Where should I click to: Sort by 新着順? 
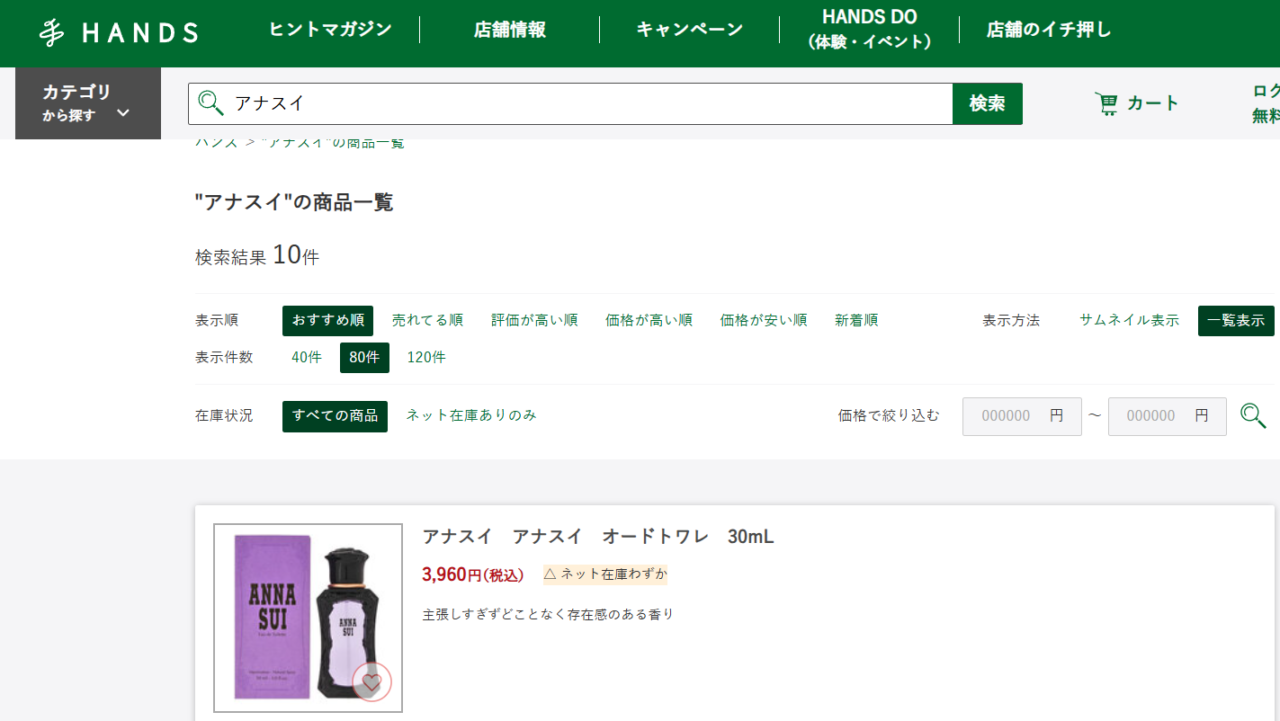[857, 321]
